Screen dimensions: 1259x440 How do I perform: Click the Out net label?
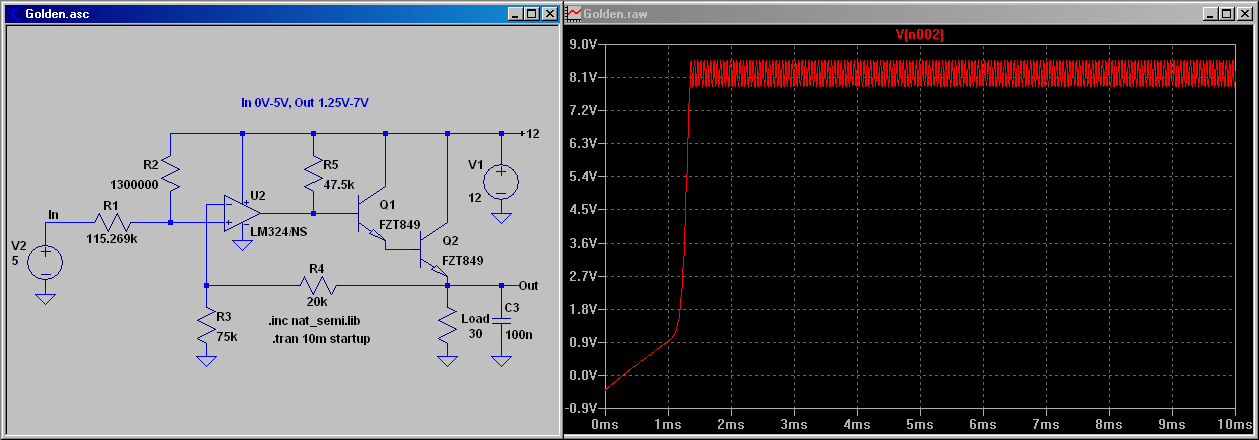(x=528, y=285)
